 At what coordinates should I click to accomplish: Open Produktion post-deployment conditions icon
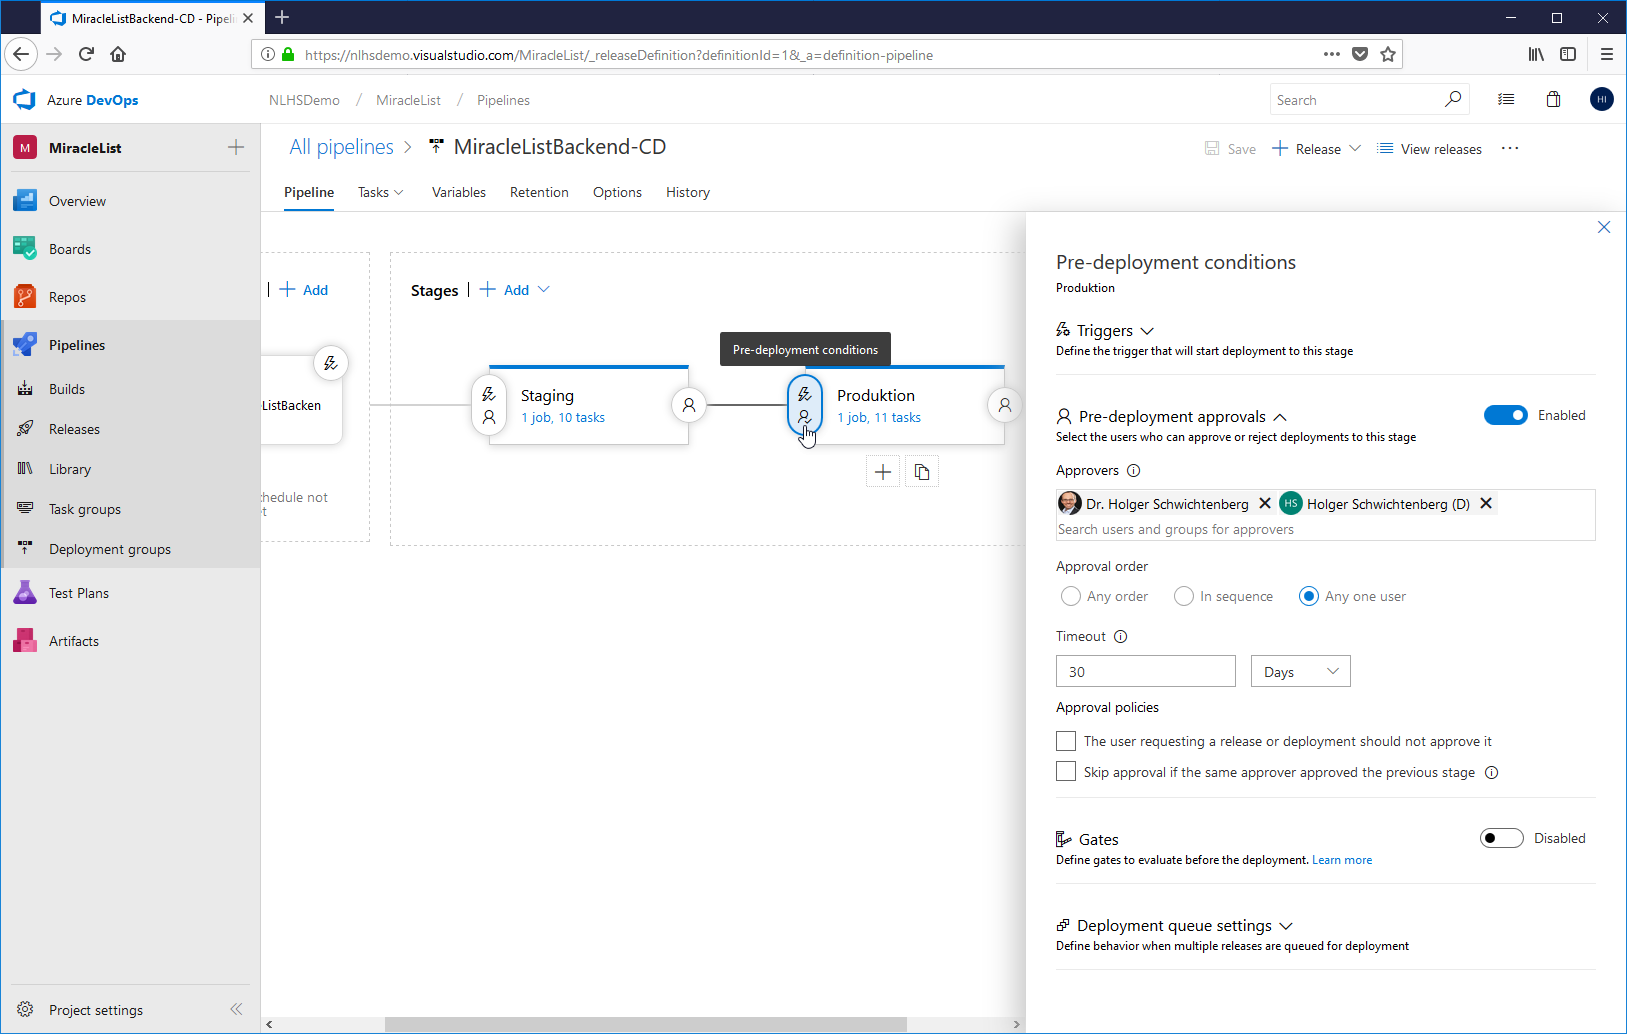tap(1004, 405)
